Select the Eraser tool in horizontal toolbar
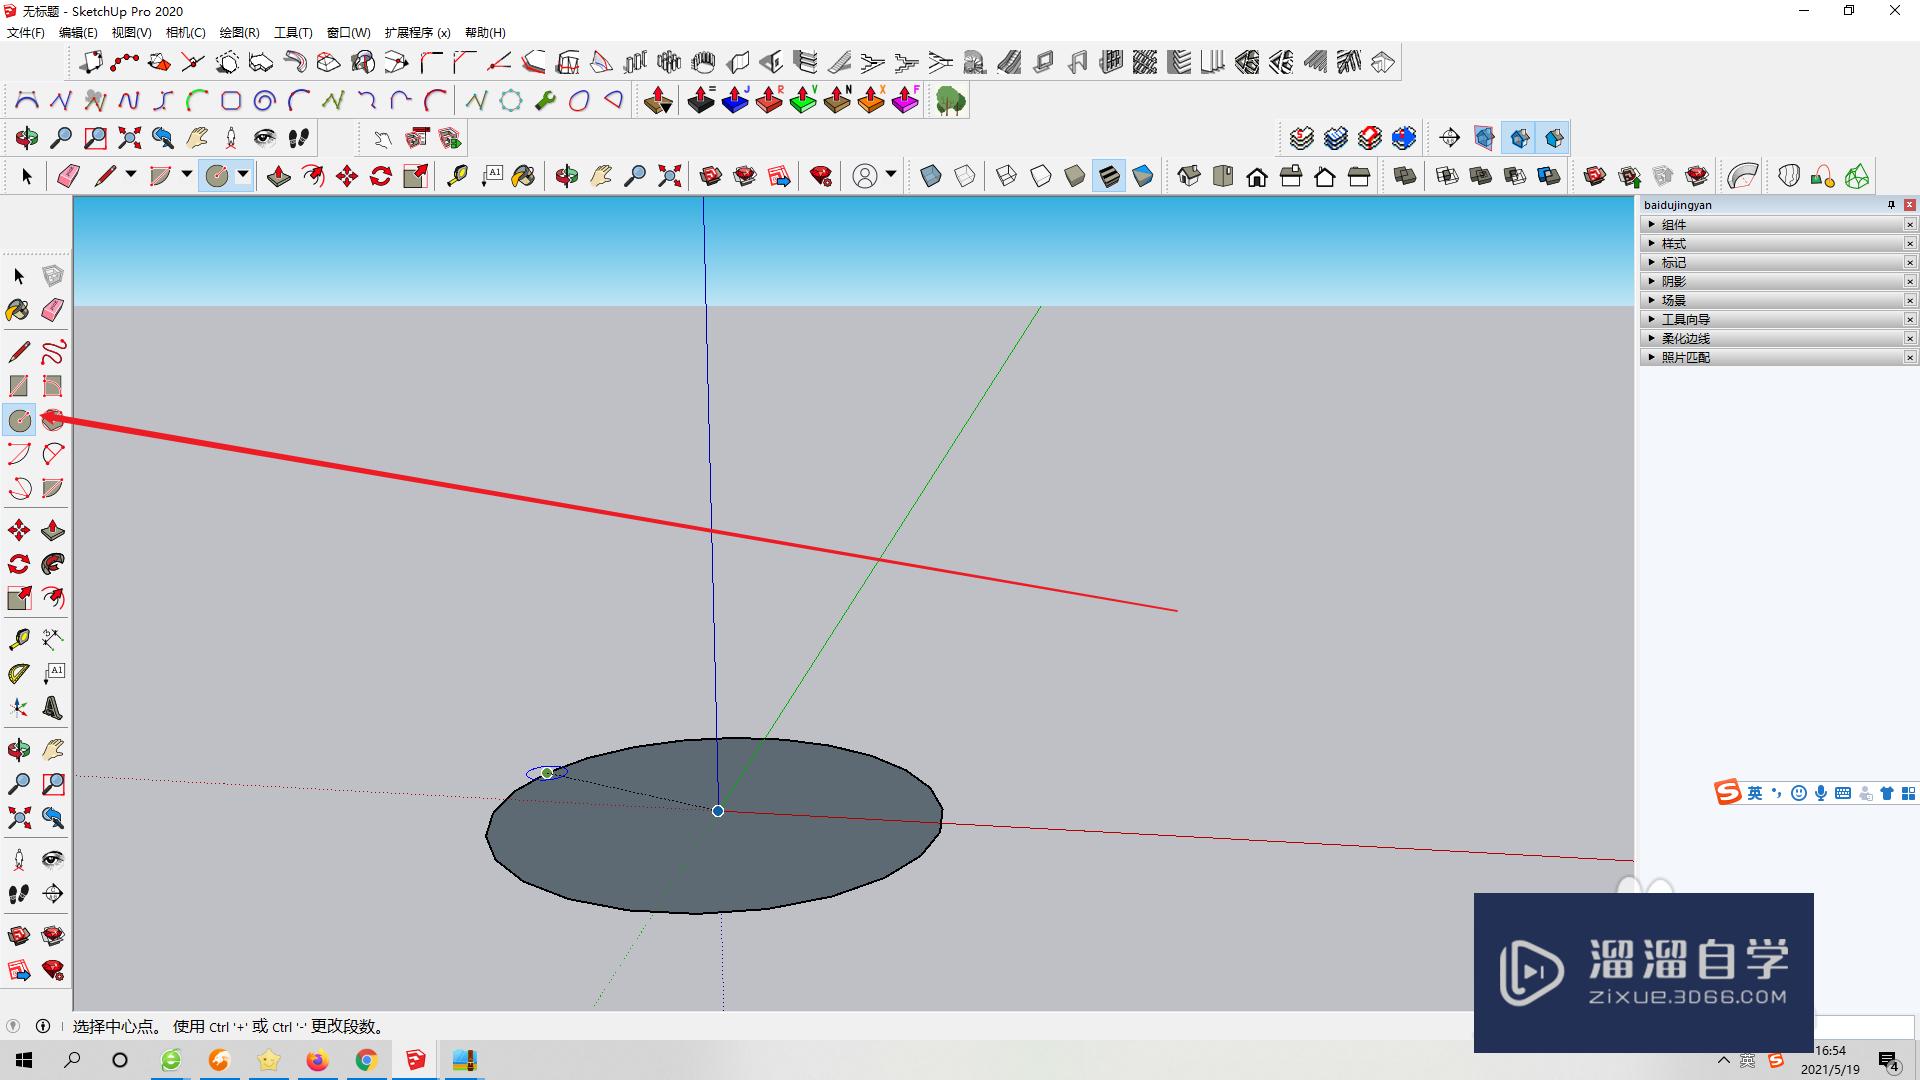The height and width of the screenshot is (1080, 1920). (x=68, y=176)
